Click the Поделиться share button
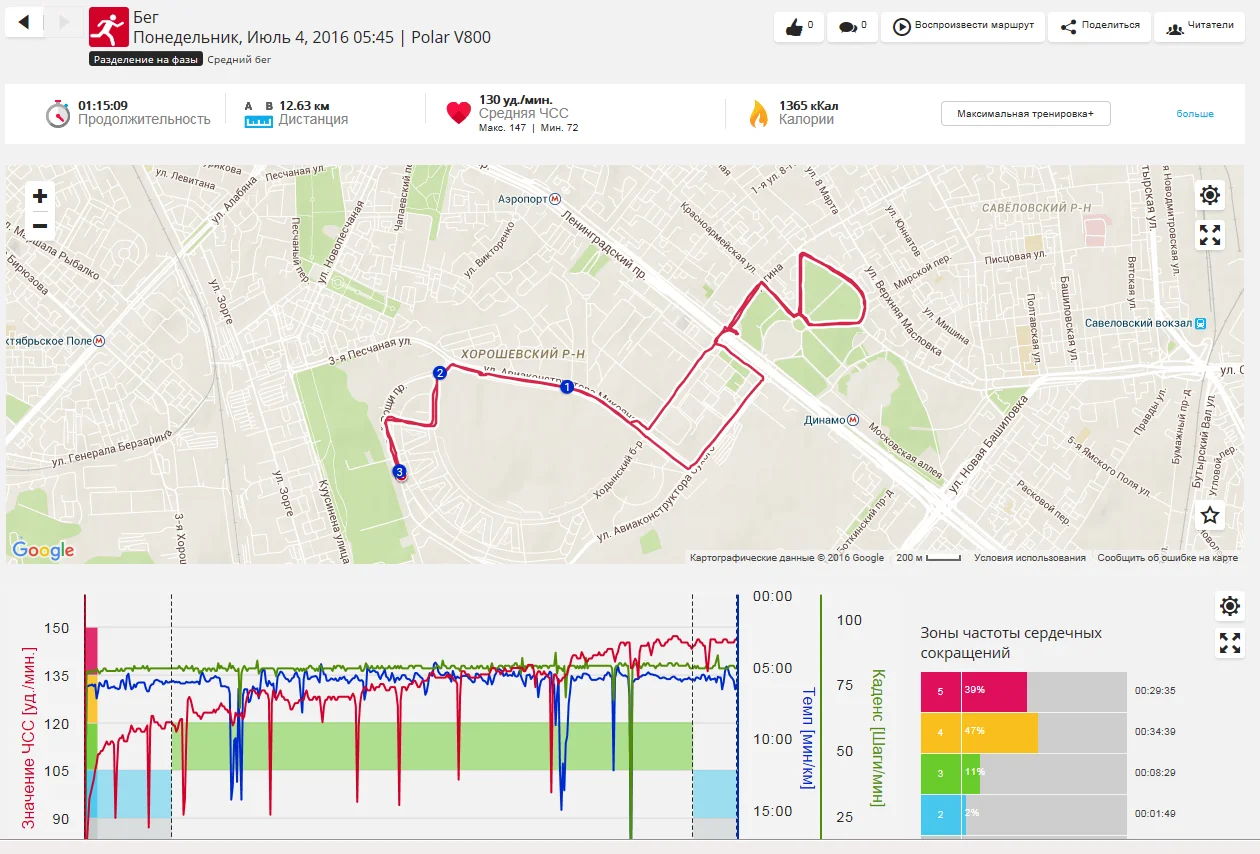Viewport: 1260px width, 854px height. tap(1099, 27)
